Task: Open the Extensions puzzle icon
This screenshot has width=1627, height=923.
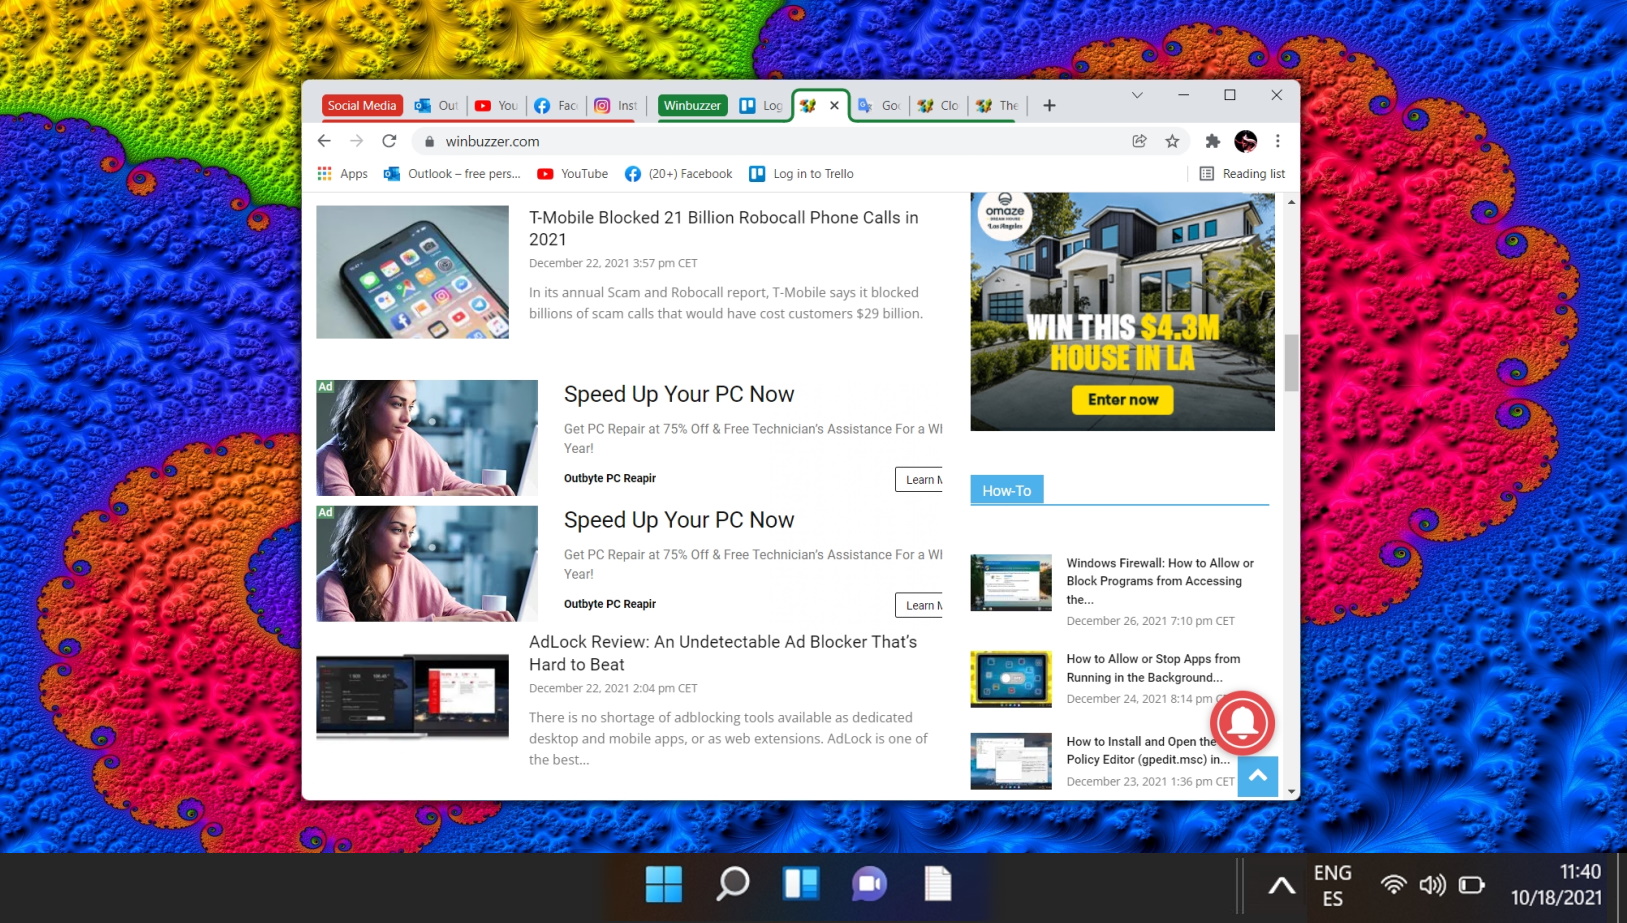Action: coord(1212,141)
